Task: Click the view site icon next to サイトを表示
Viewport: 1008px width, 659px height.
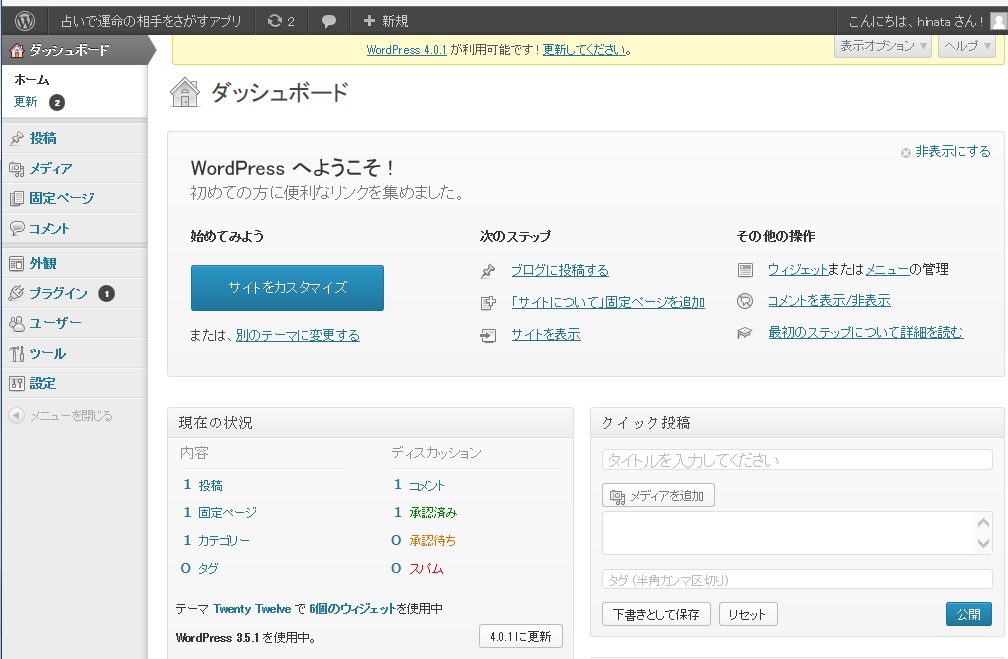Action: (x=488, y=335)
